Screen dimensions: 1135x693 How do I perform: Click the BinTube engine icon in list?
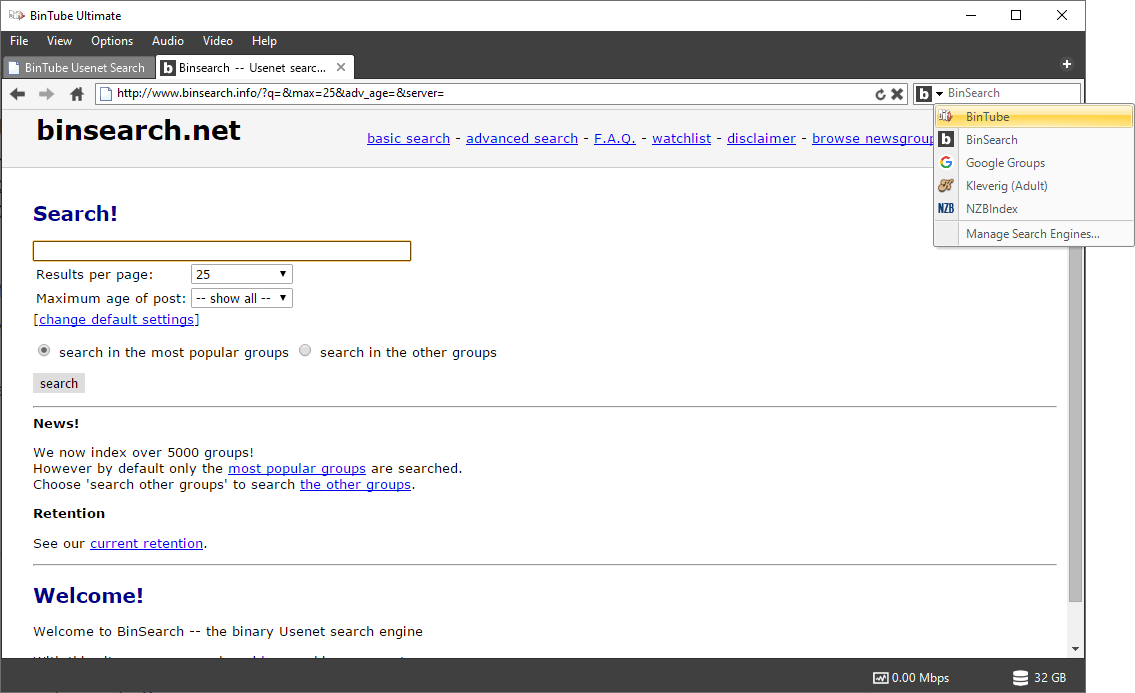click(x=946, y=117)
